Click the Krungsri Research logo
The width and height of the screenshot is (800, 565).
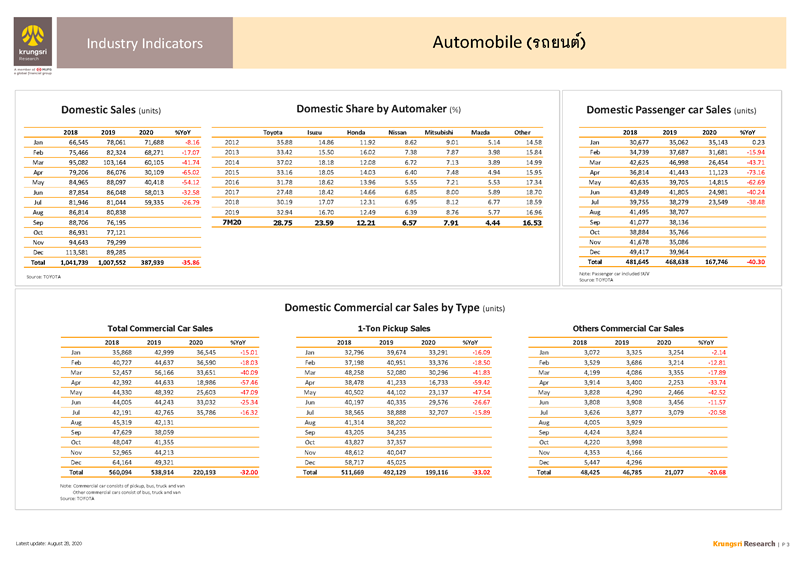point(28,49)
